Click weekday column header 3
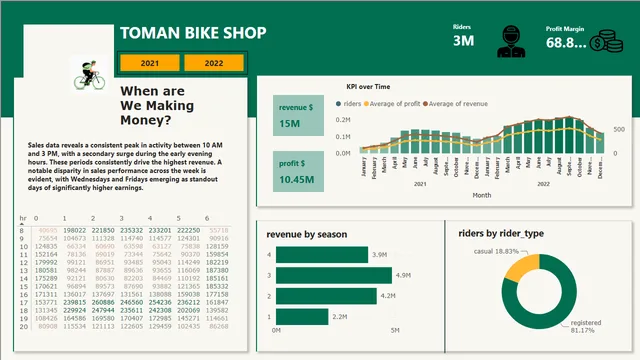The height and width of the screenshot is (360, 640). 122,218
